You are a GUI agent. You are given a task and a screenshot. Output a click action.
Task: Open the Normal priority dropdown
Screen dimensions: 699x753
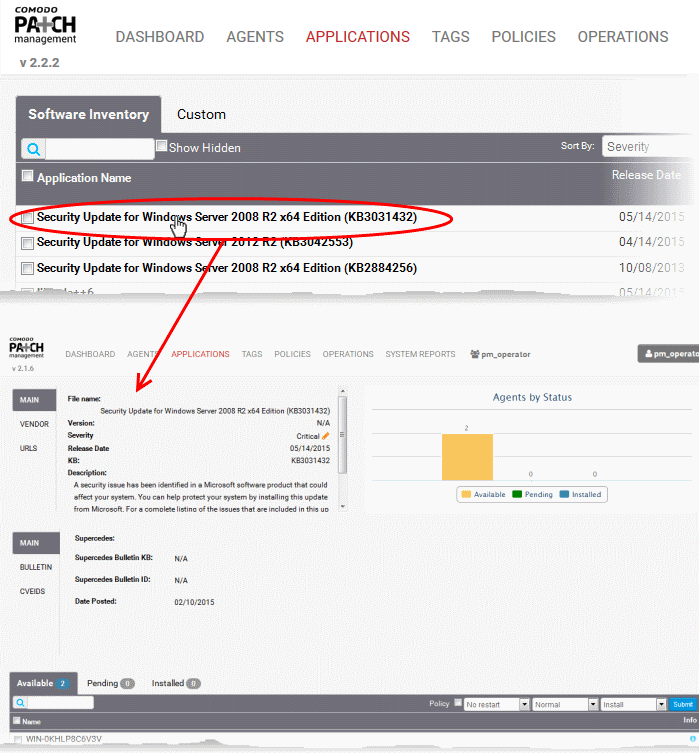pos(565,704)
